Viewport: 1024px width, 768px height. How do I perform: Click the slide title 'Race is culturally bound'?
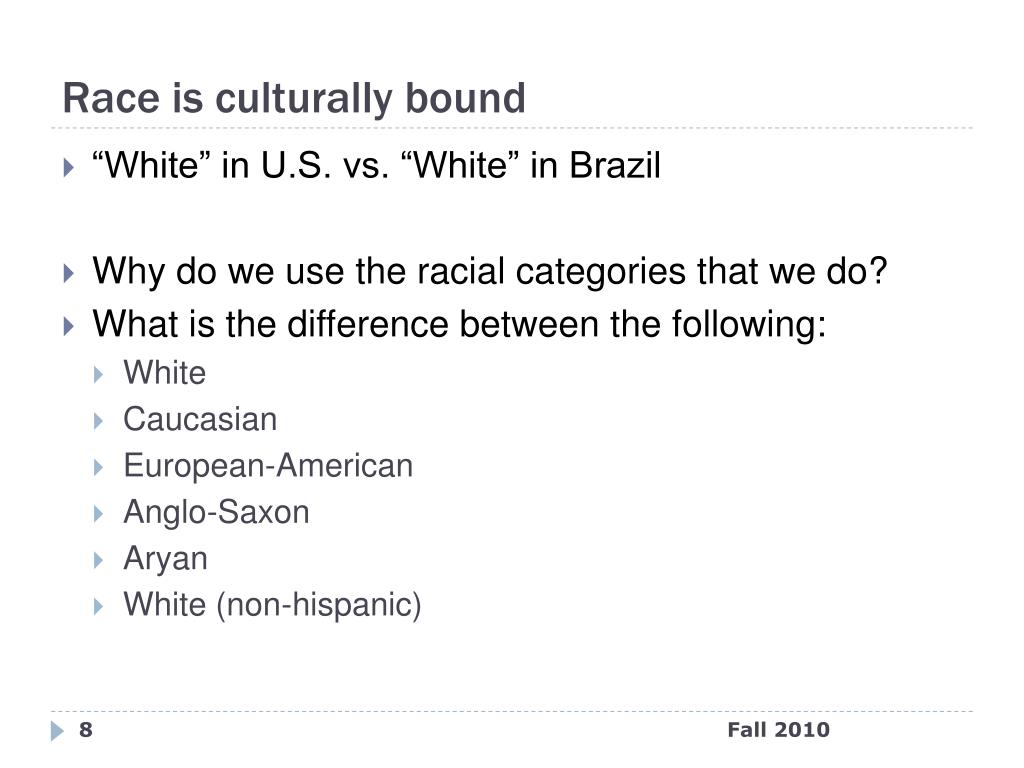pos(294,99)
